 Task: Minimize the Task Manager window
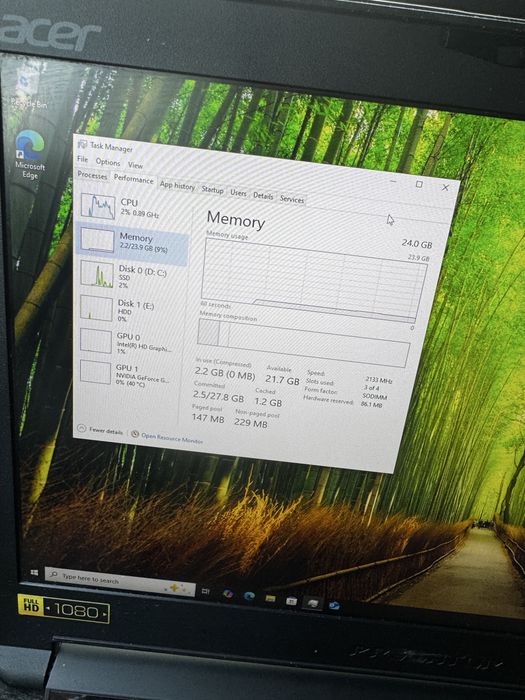click(x=393, y=181)
